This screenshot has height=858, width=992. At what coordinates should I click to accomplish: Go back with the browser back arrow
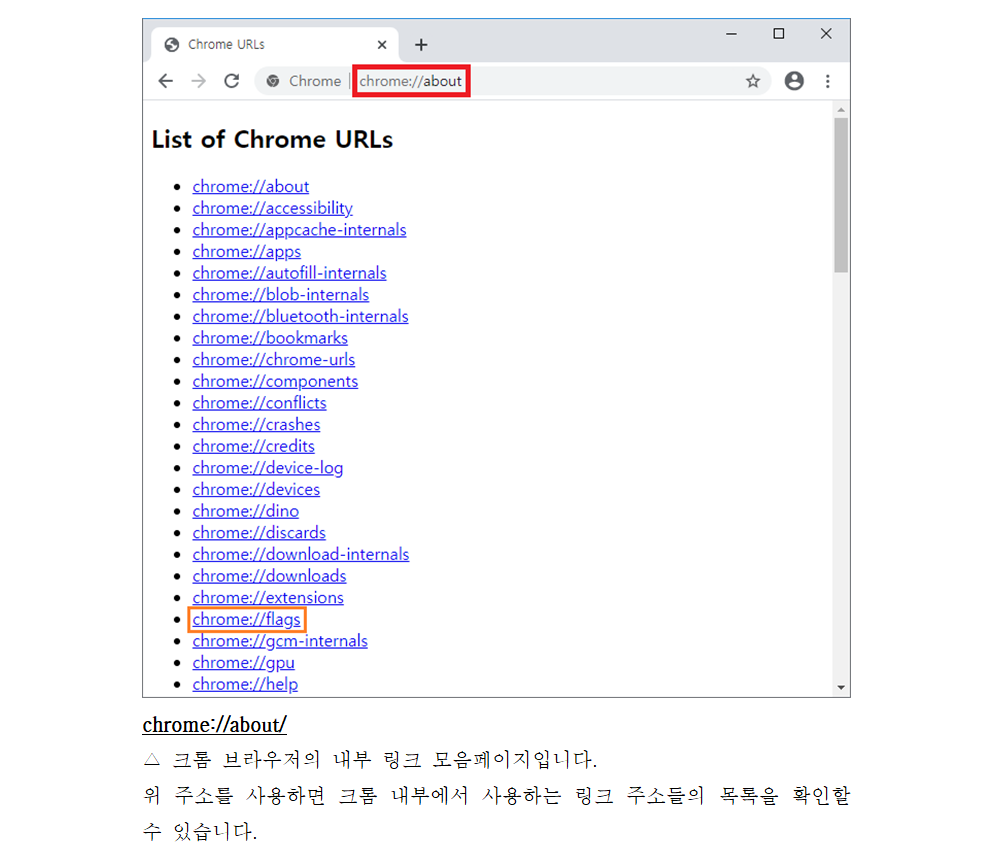point(166,81)
